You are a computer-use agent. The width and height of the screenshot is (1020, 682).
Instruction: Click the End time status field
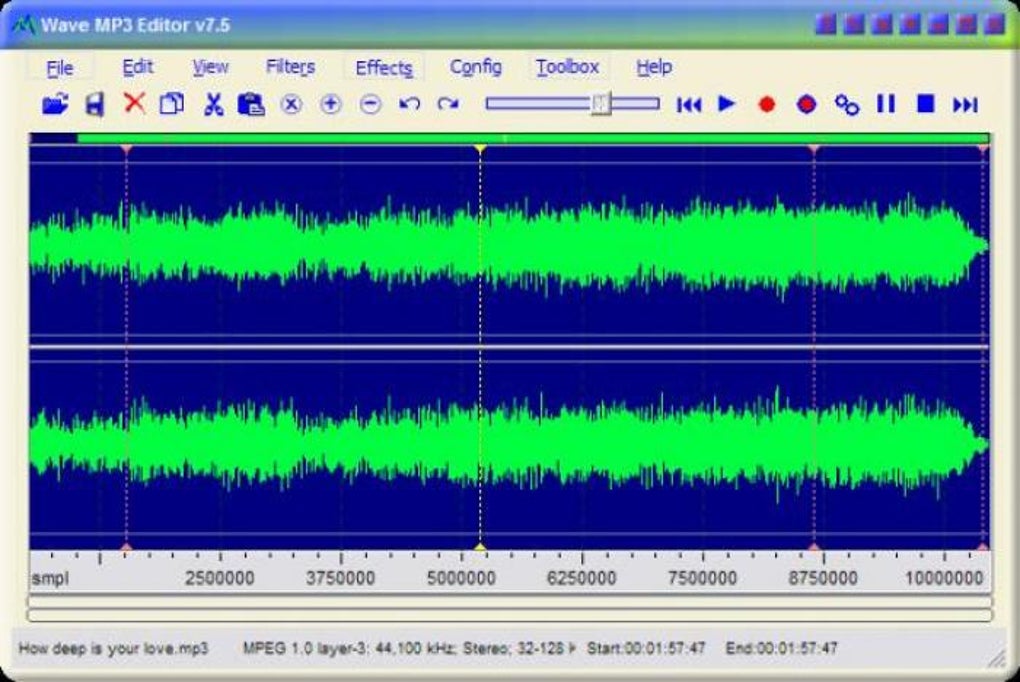(781, 648)
